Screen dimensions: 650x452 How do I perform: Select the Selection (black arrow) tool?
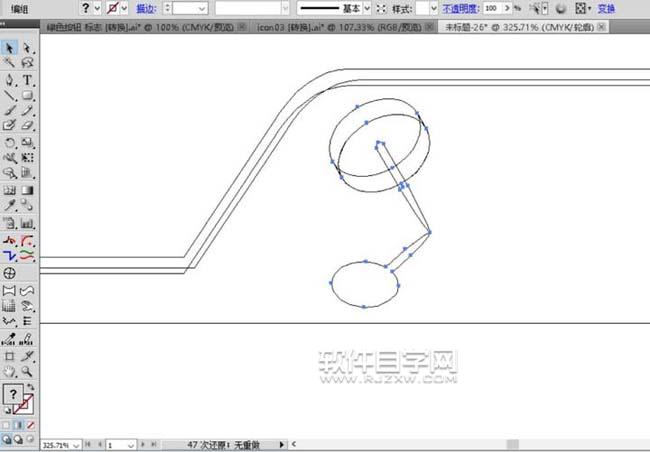(x=9, y=48)
